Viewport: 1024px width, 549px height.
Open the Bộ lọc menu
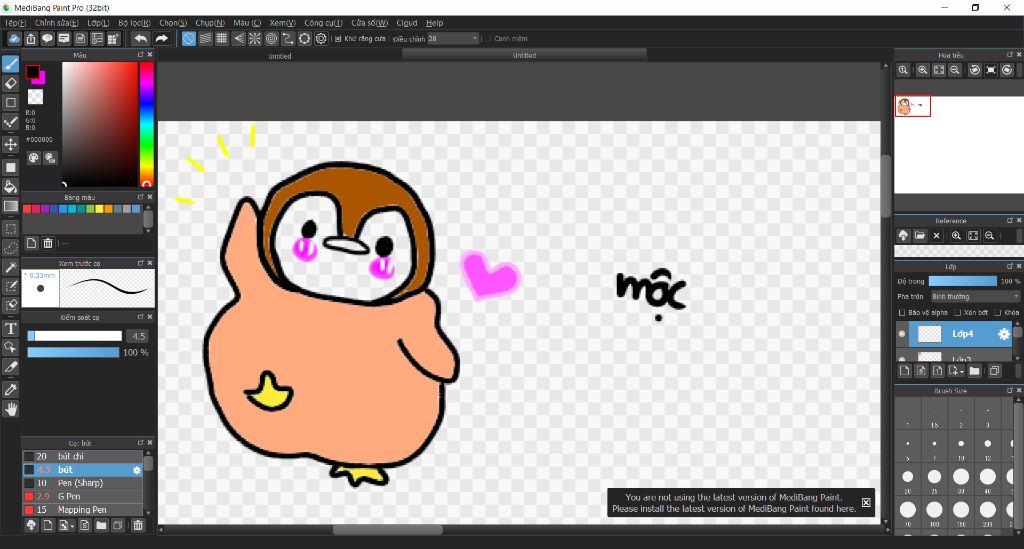click(x=134, y=23)
